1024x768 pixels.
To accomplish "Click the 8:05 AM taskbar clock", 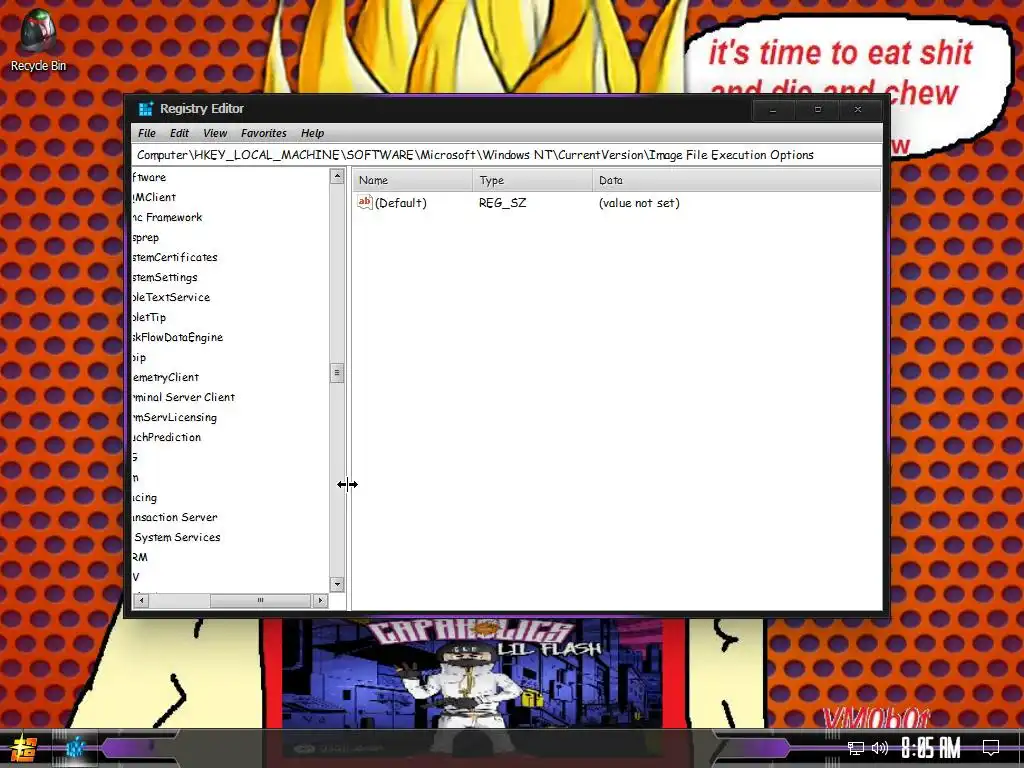I will [931, 748].
